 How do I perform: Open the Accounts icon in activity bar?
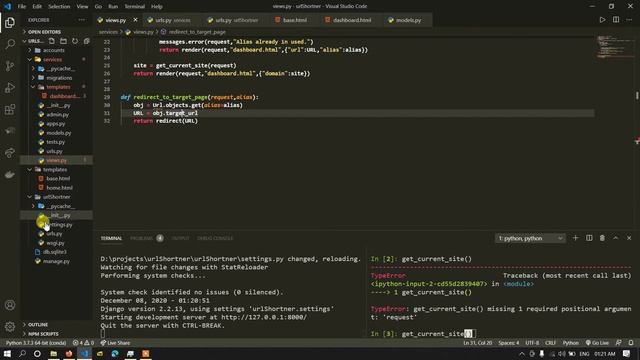point(10,305)
